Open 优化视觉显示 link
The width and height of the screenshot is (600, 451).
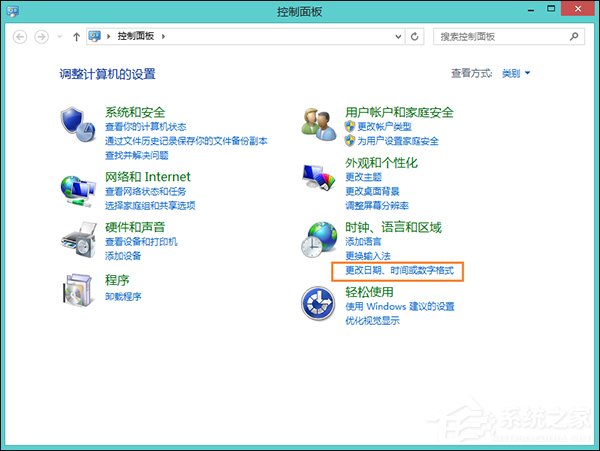372,321
